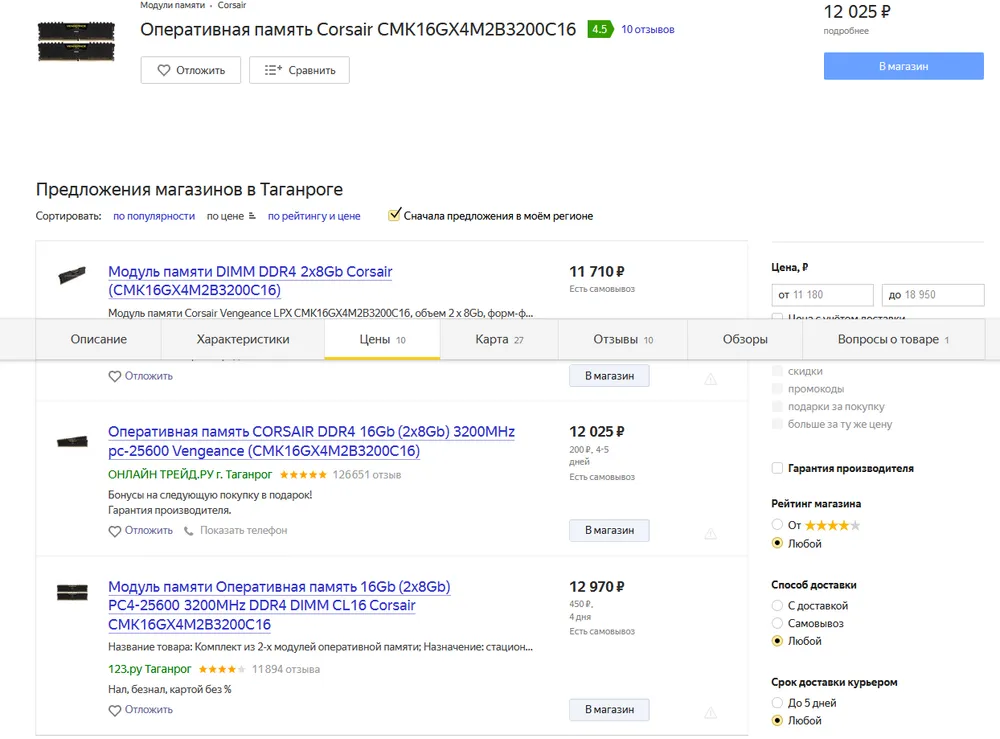Click the Corsair memory image at page top
Screen dimensions: 1000x739
(76, 40)
